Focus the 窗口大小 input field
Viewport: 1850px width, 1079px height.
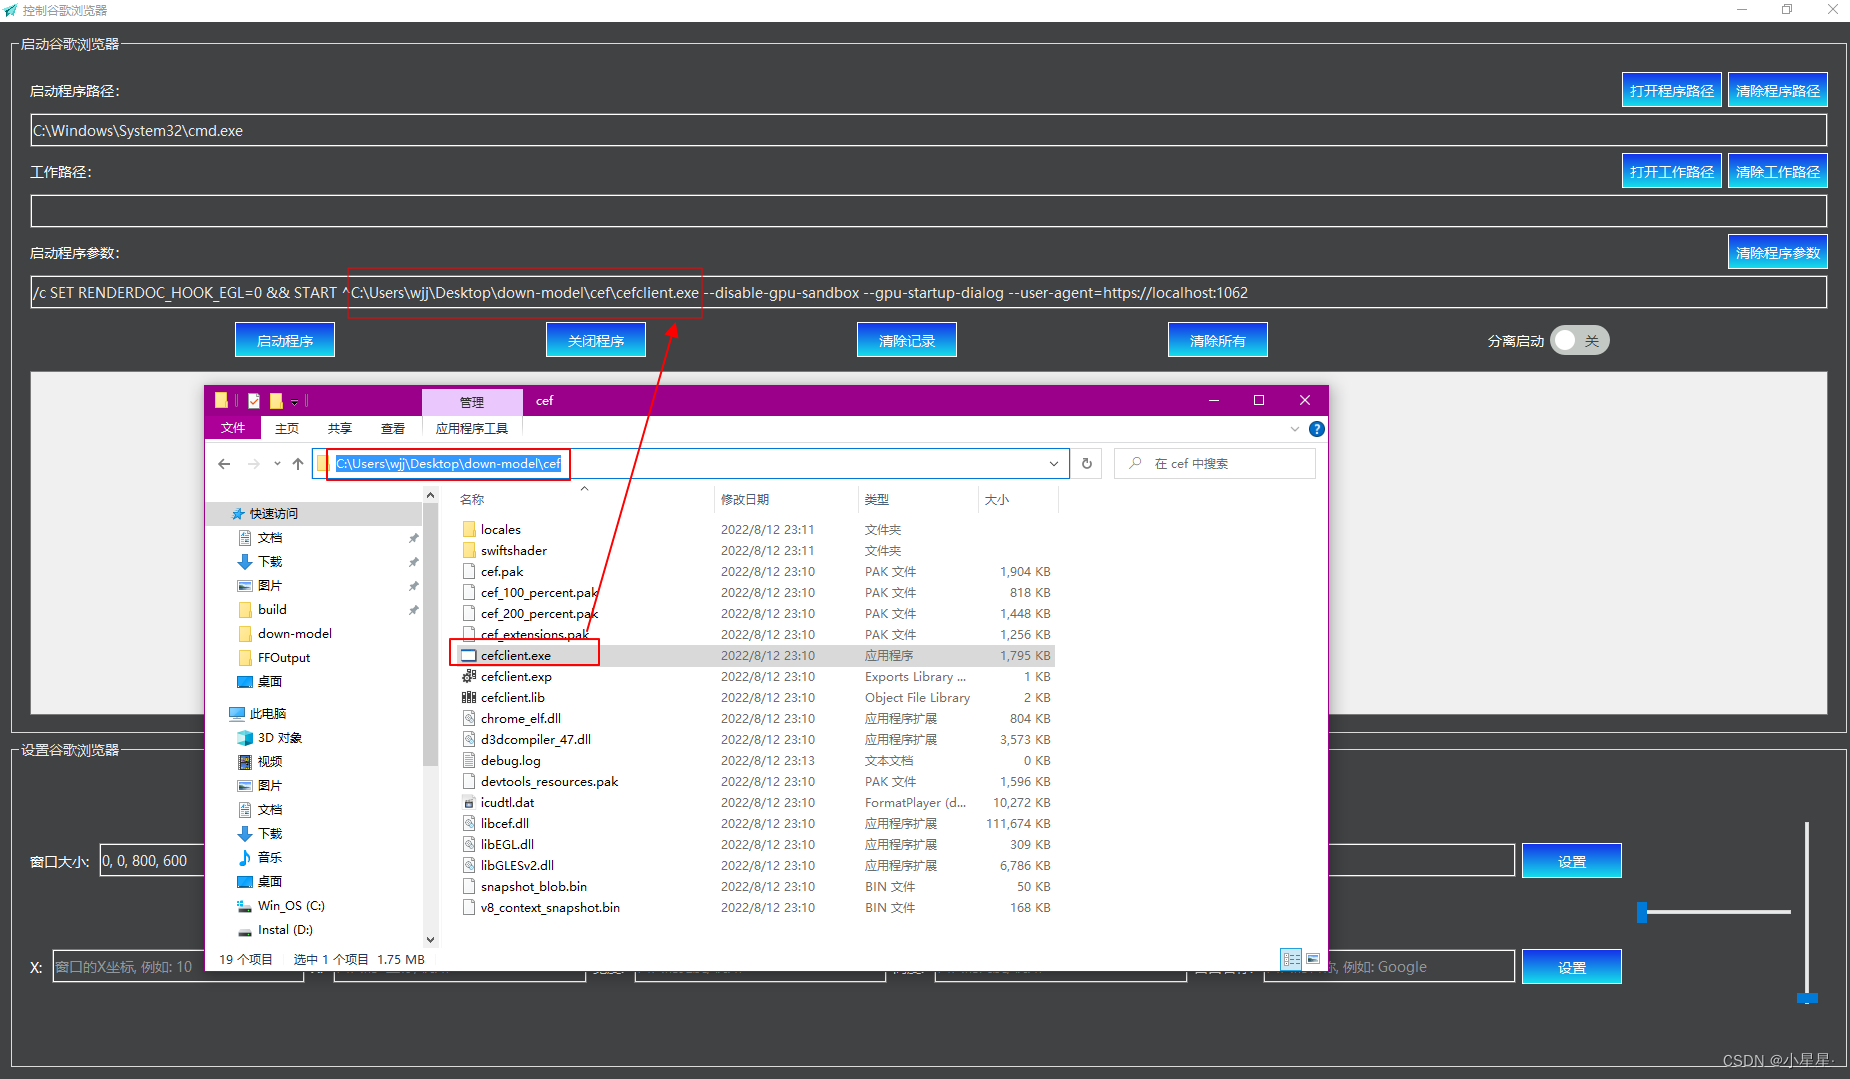(152, 860)
